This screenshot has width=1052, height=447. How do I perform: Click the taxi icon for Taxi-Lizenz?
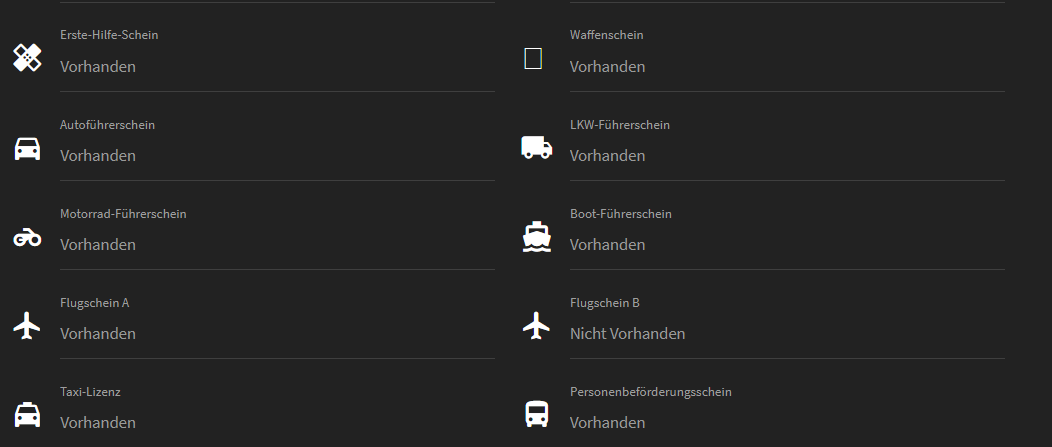(27, 414)
